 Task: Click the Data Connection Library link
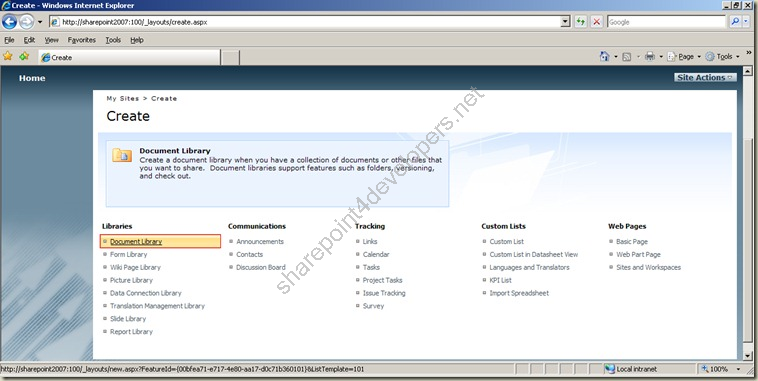coord(146,293)
